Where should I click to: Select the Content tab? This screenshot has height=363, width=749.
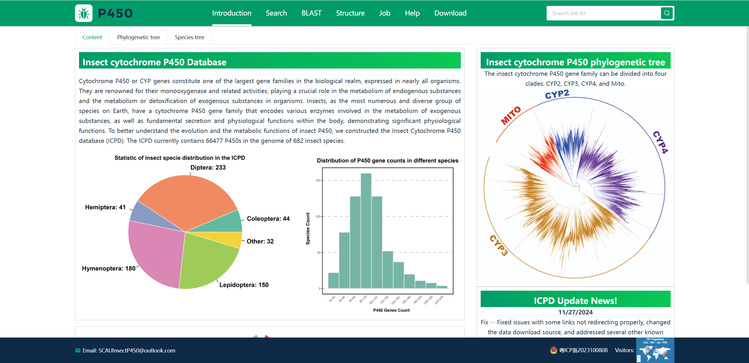point(92,37)
